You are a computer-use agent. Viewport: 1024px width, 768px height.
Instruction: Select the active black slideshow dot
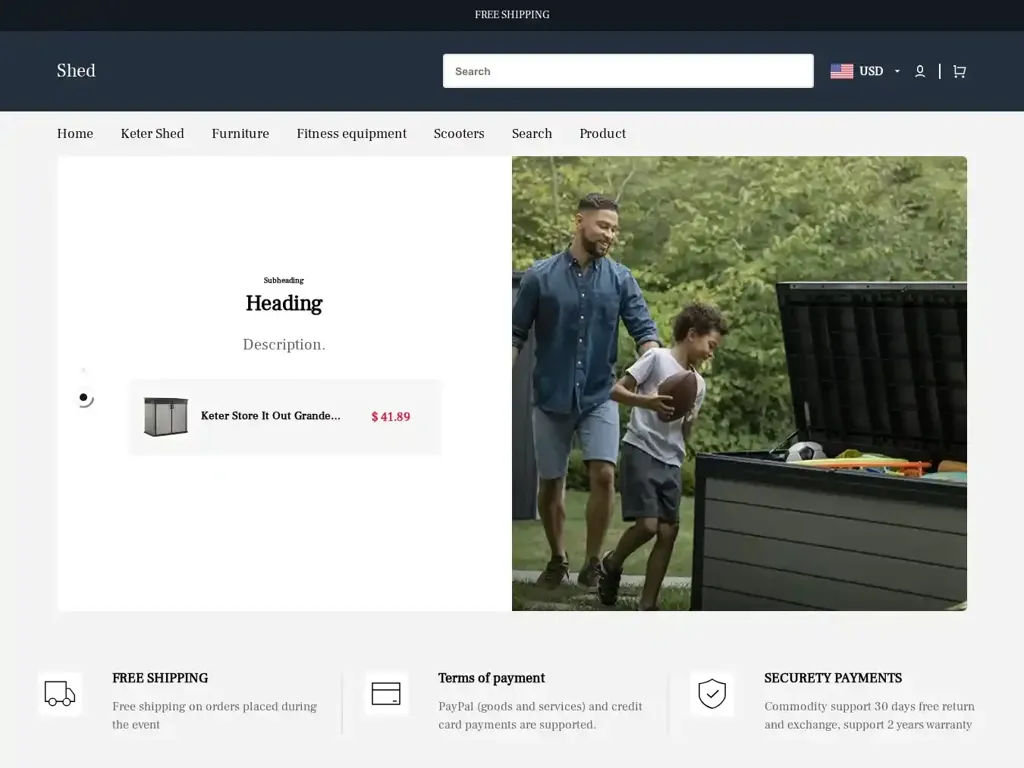pyautogui.click(x=84, y=397)
